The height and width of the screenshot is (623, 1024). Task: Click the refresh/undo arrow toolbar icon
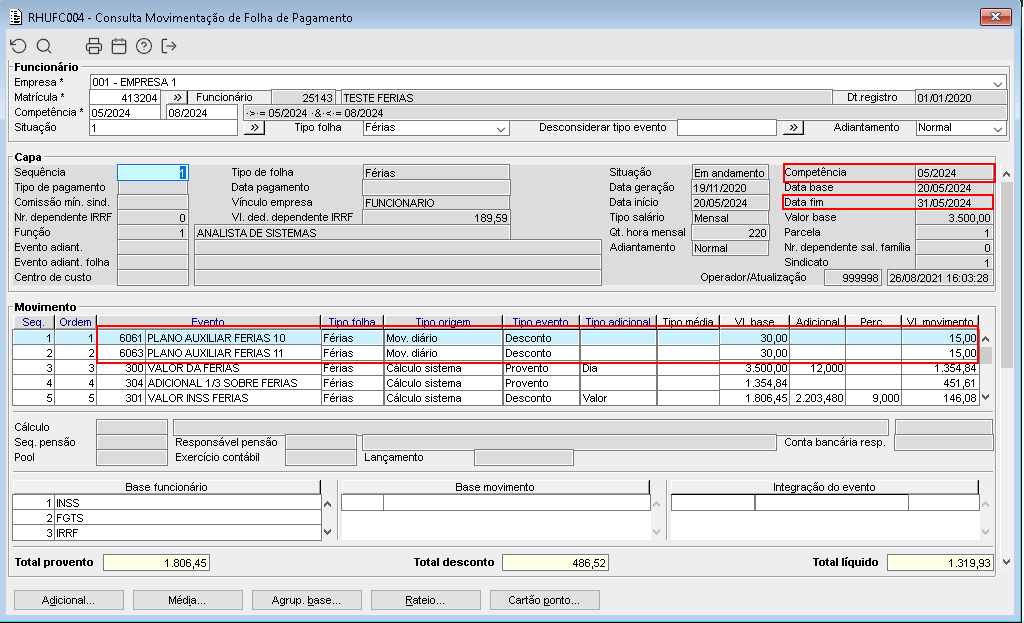pyautogui.click(x=19, y=46)
